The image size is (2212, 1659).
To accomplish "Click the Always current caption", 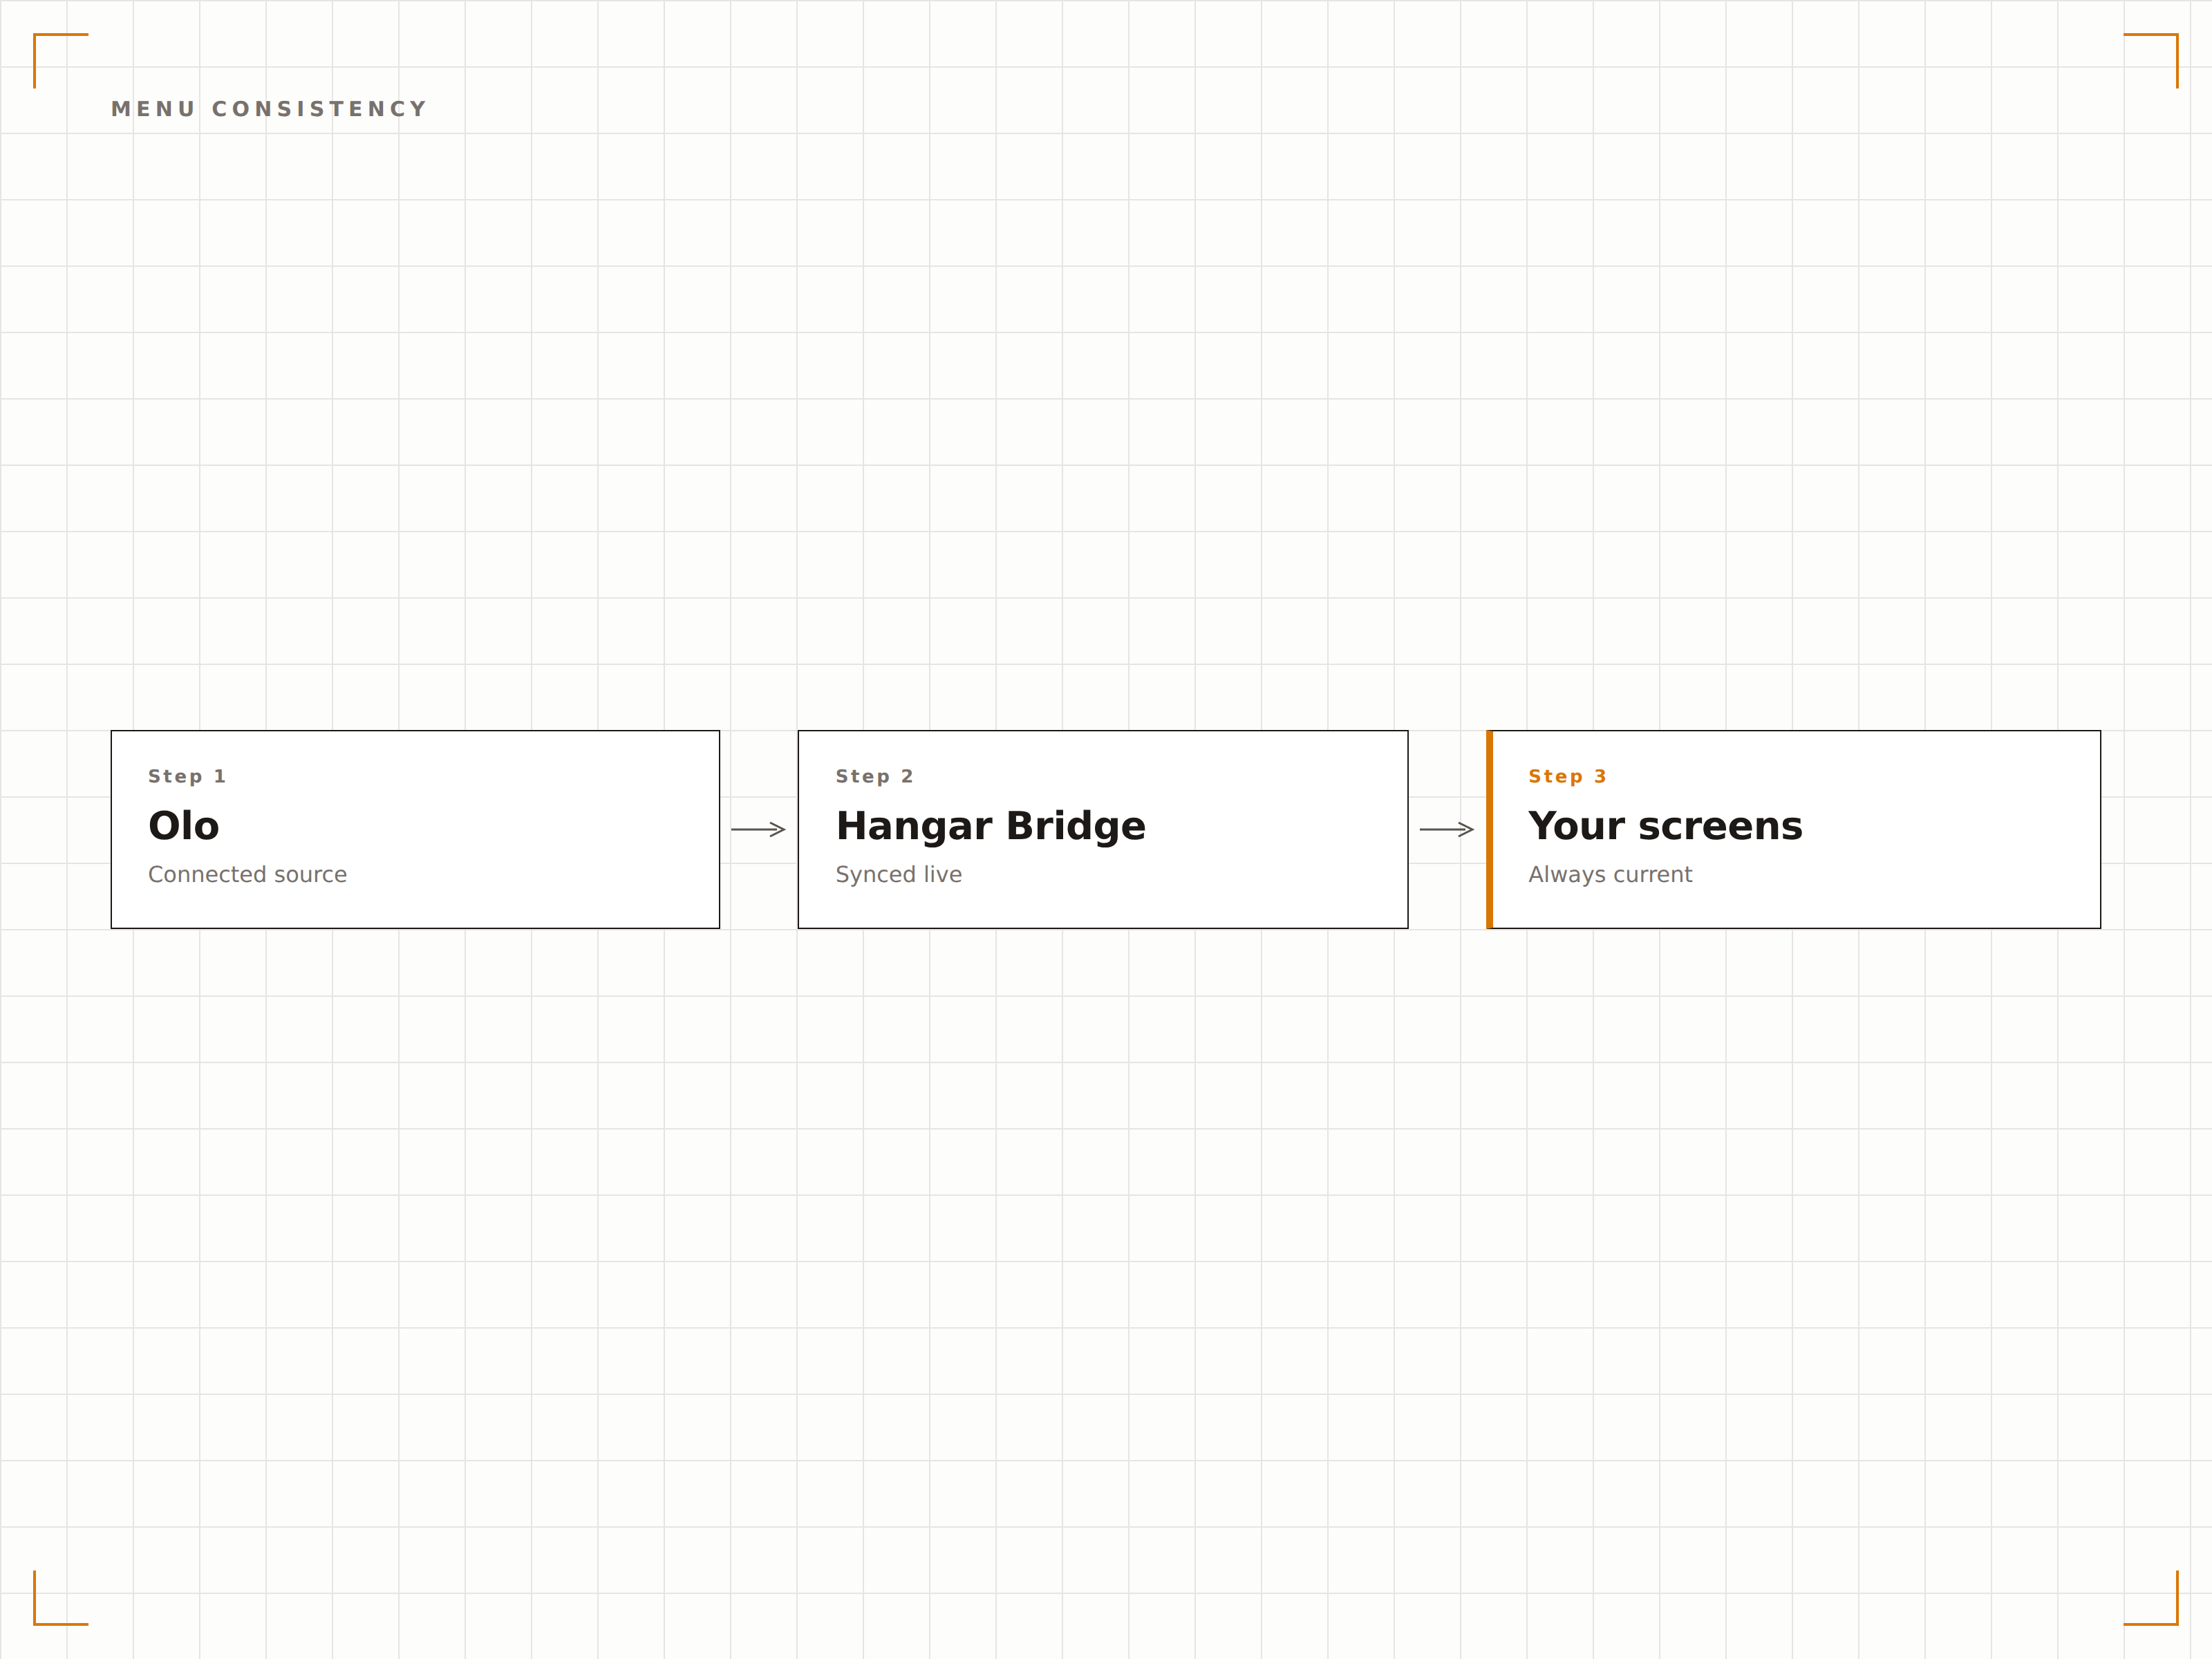I will [x=1610, y=875].
